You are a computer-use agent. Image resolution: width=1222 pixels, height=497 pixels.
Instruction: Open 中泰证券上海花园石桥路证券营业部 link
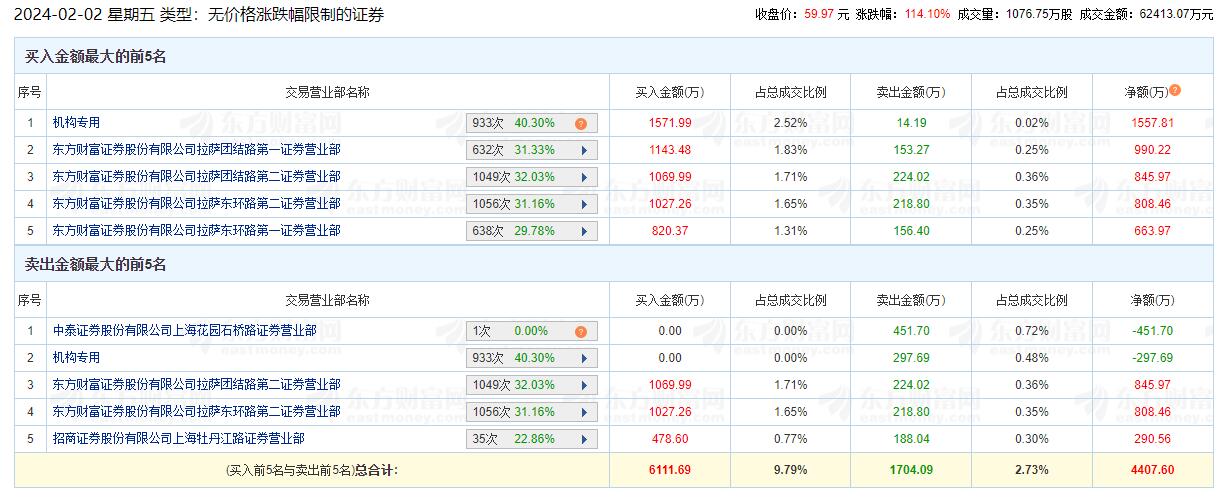[x=184, y=330]
